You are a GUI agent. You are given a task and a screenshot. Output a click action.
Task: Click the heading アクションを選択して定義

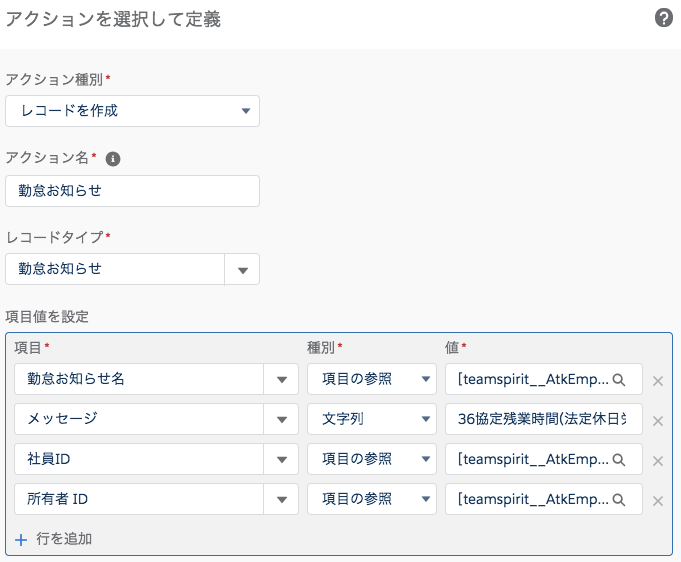(x=113, y=19)
